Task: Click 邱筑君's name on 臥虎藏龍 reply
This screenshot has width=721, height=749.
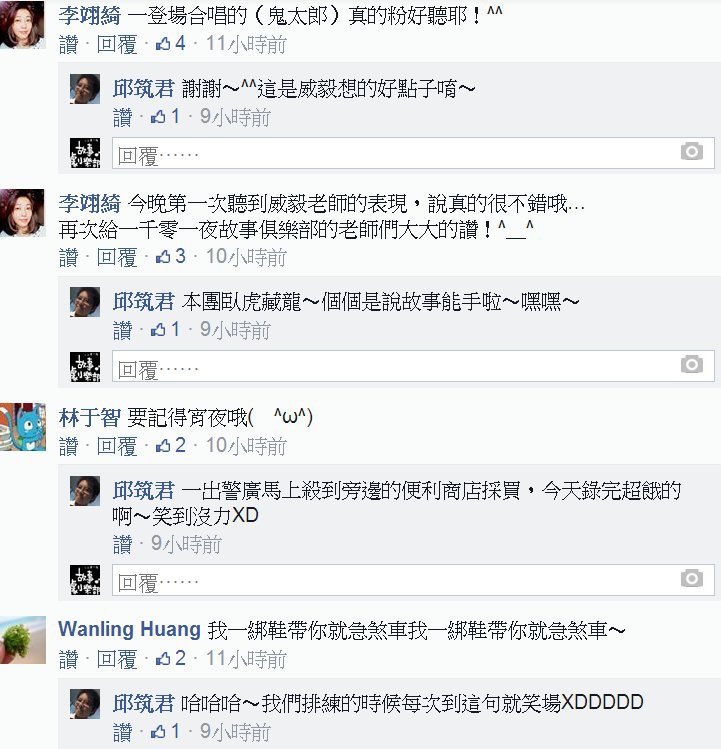Action: pos(144,302)
